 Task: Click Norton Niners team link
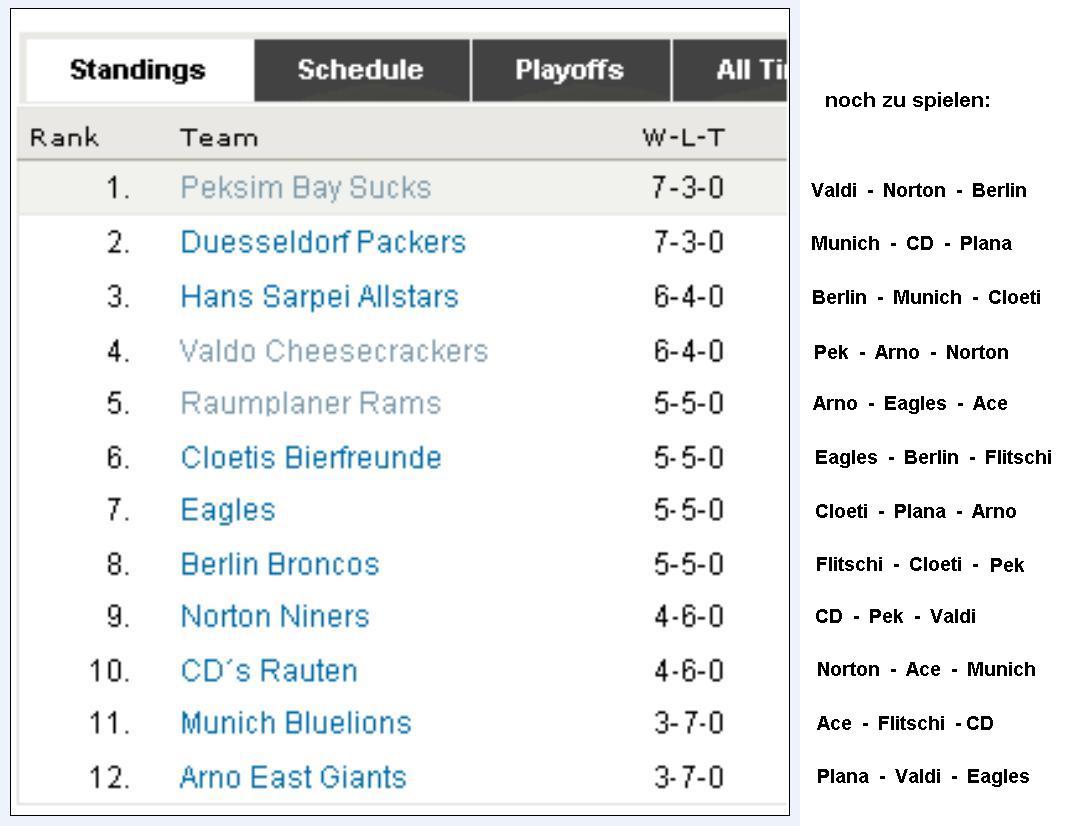(x=274, y=617)
